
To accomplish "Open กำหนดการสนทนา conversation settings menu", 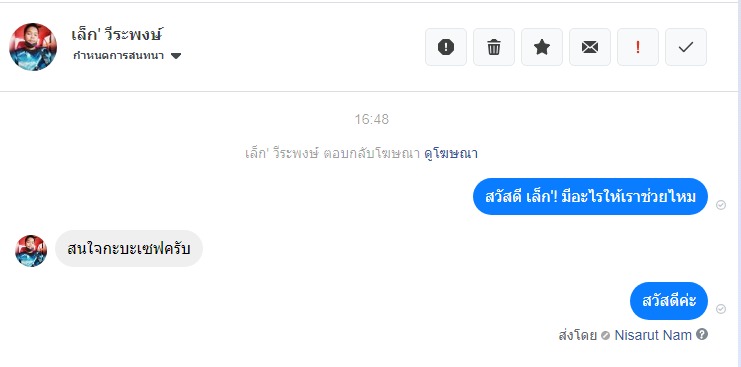I will click(x=127, y=56).
